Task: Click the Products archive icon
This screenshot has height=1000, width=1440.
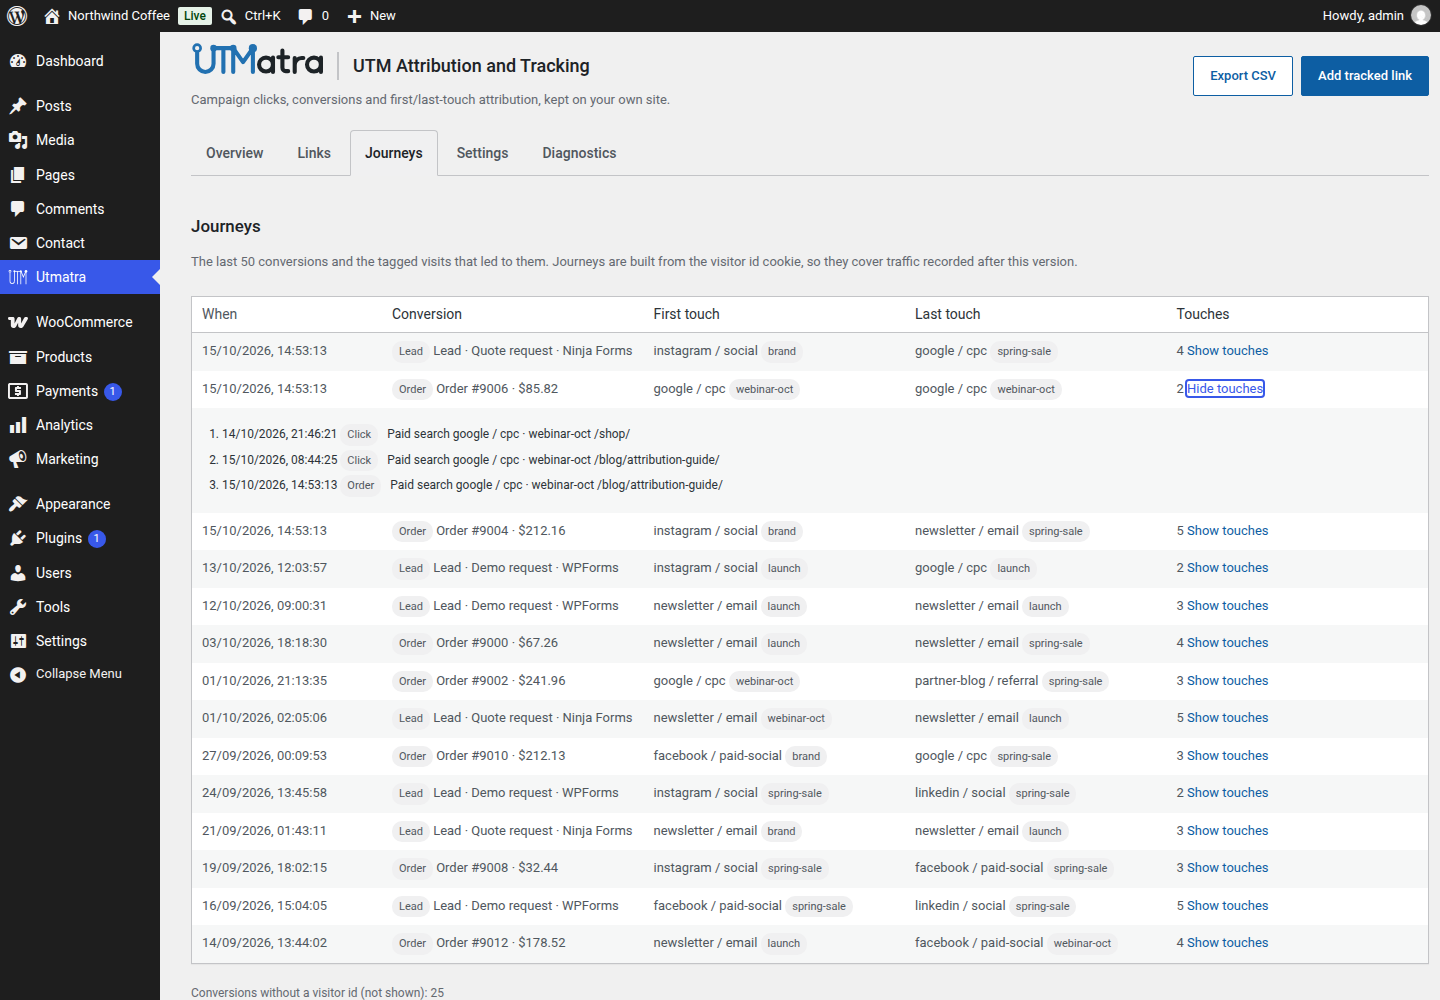Action: tap(18, 357)
